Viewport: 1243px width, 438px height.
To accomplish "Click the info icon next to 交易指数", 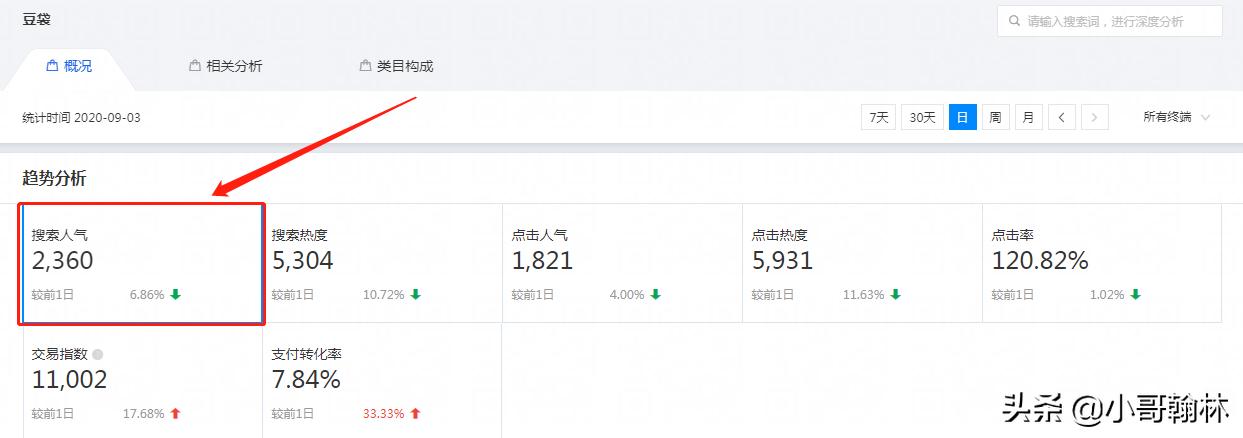I will coord(97,354).
